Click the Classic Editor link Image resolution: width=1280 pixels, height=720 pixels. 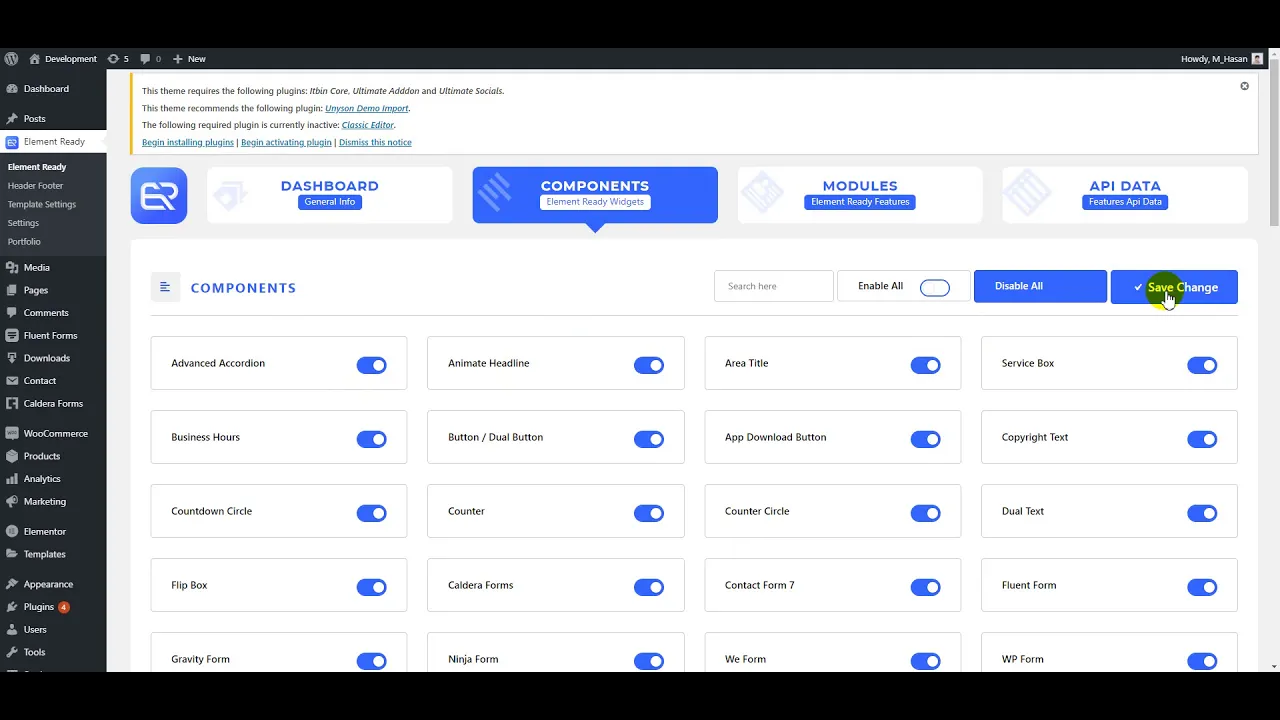point(368,125)
